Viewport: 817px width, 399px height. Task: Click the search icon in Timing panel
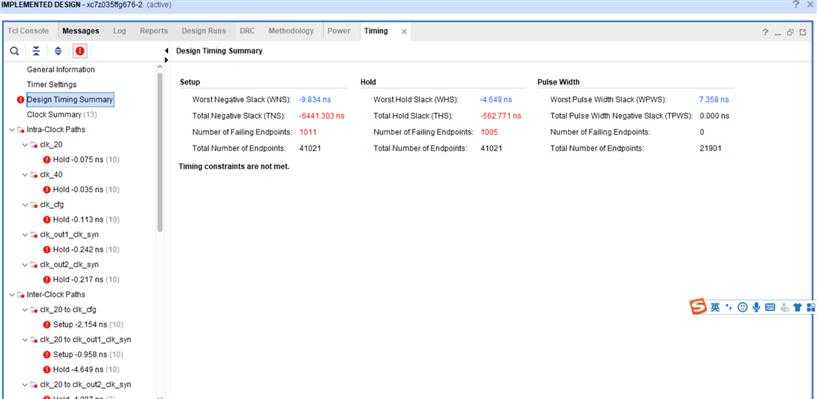15,51
